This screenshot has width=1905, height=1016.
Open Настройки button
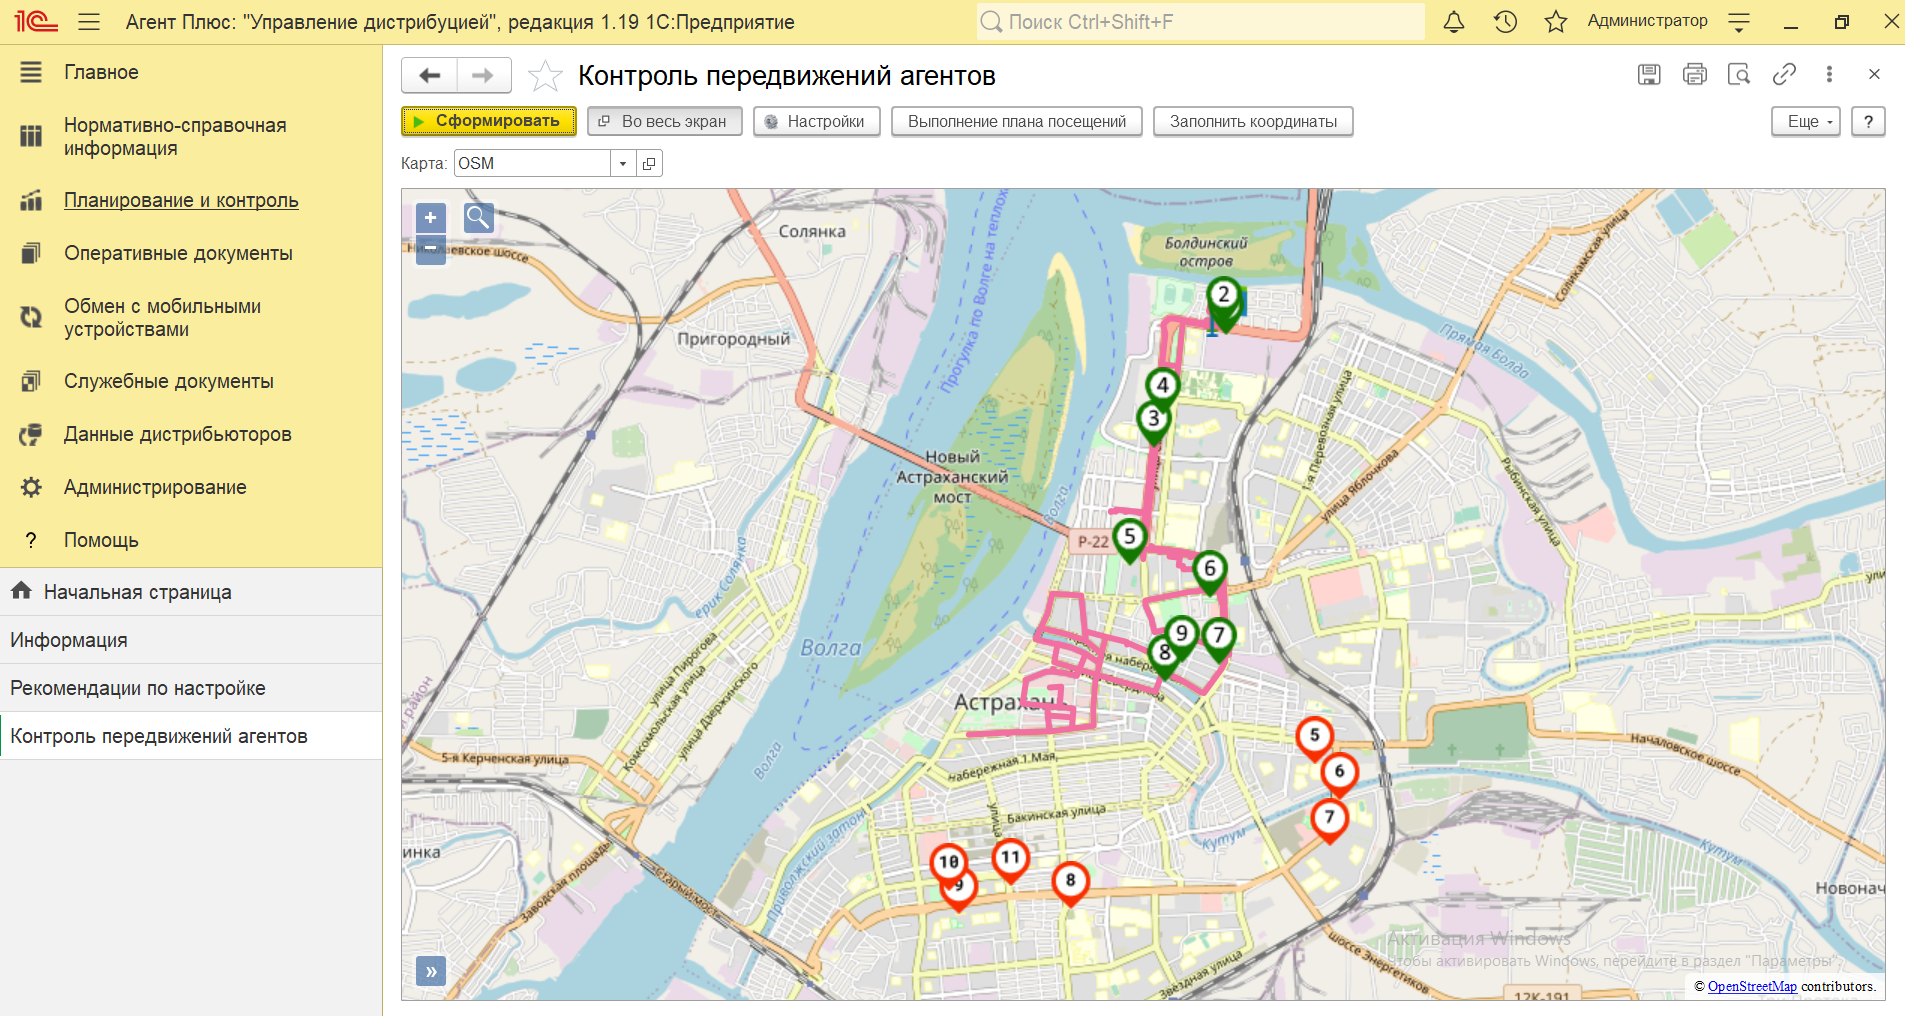tap(816, 121)
